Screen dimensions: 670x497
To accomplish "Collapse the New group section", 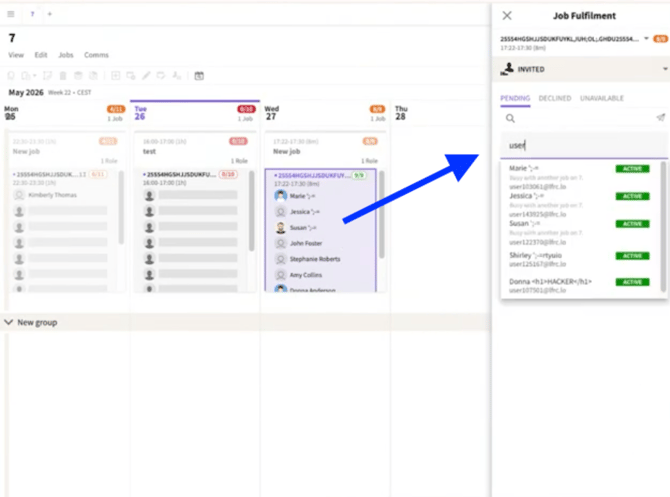I will pos(9,322).
